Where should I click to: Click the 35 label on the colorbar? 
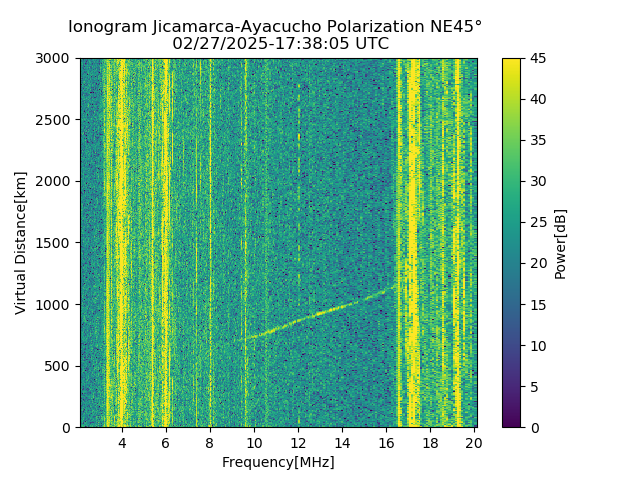pyautogui.click(x=538, y=140)
